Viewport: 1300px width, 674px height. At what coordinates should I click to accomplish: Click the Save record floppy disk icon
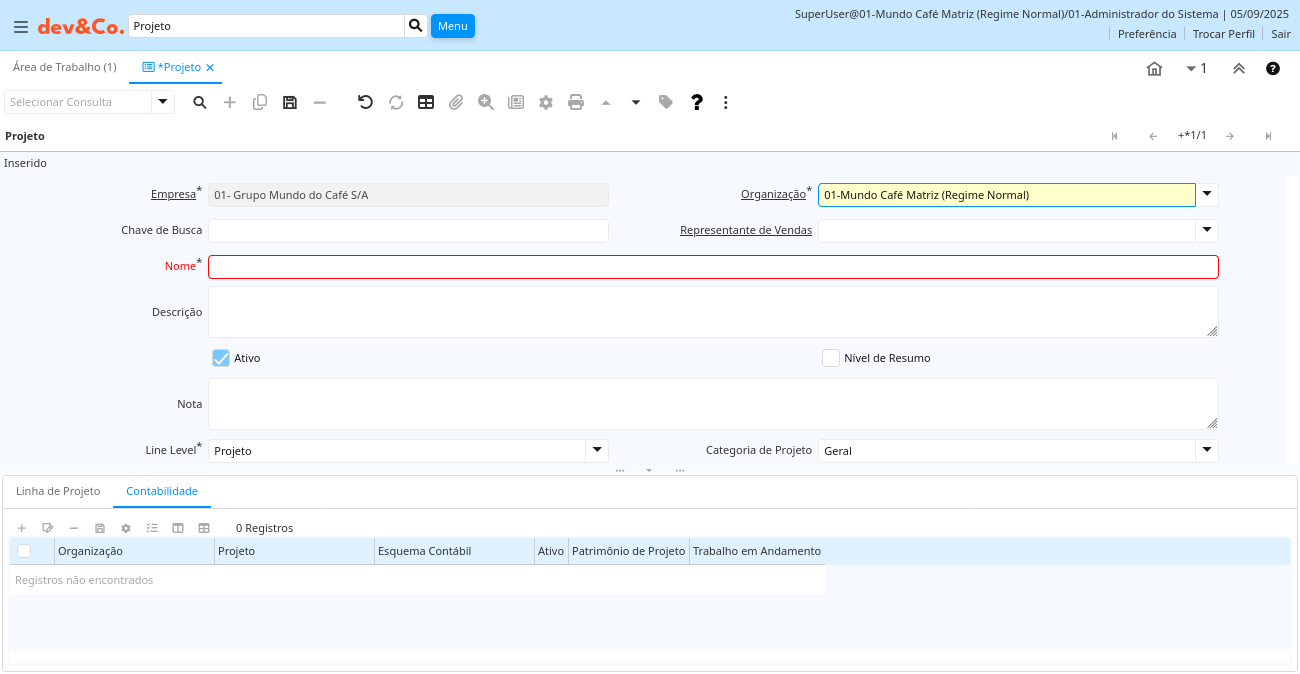pos(290,102)
